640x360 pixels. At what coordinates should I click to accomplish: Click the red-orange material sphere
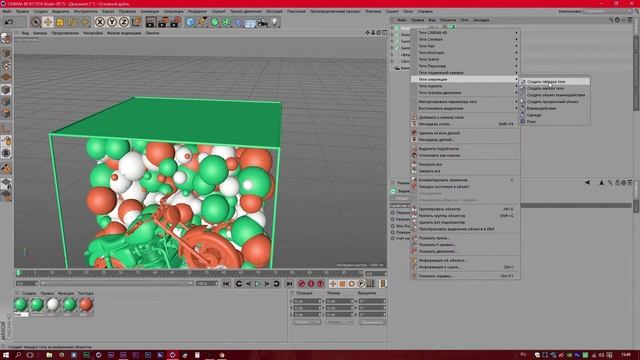[x=86, y=304]
